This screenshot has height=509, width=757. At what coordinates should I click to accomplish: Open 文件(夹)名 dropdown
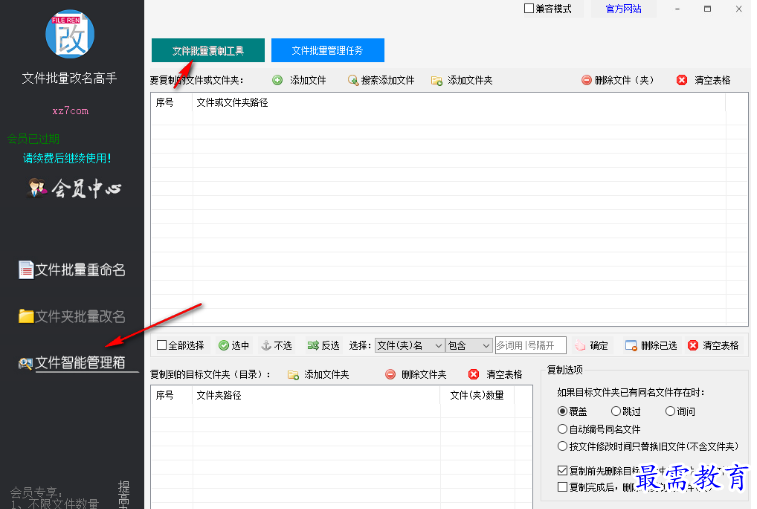point(409,345)
